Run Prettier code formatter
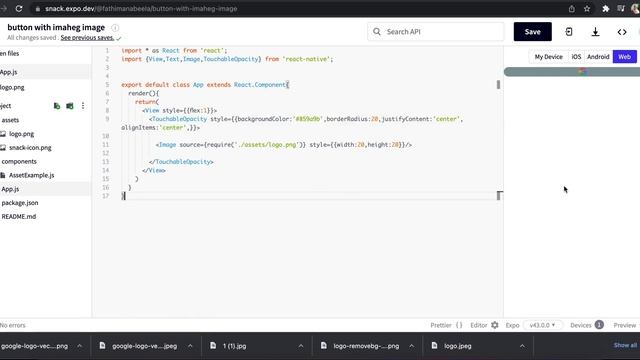Image resolution: width=640 pixels, height=360 pixels. pyautogui.click(x=446, y=325)
